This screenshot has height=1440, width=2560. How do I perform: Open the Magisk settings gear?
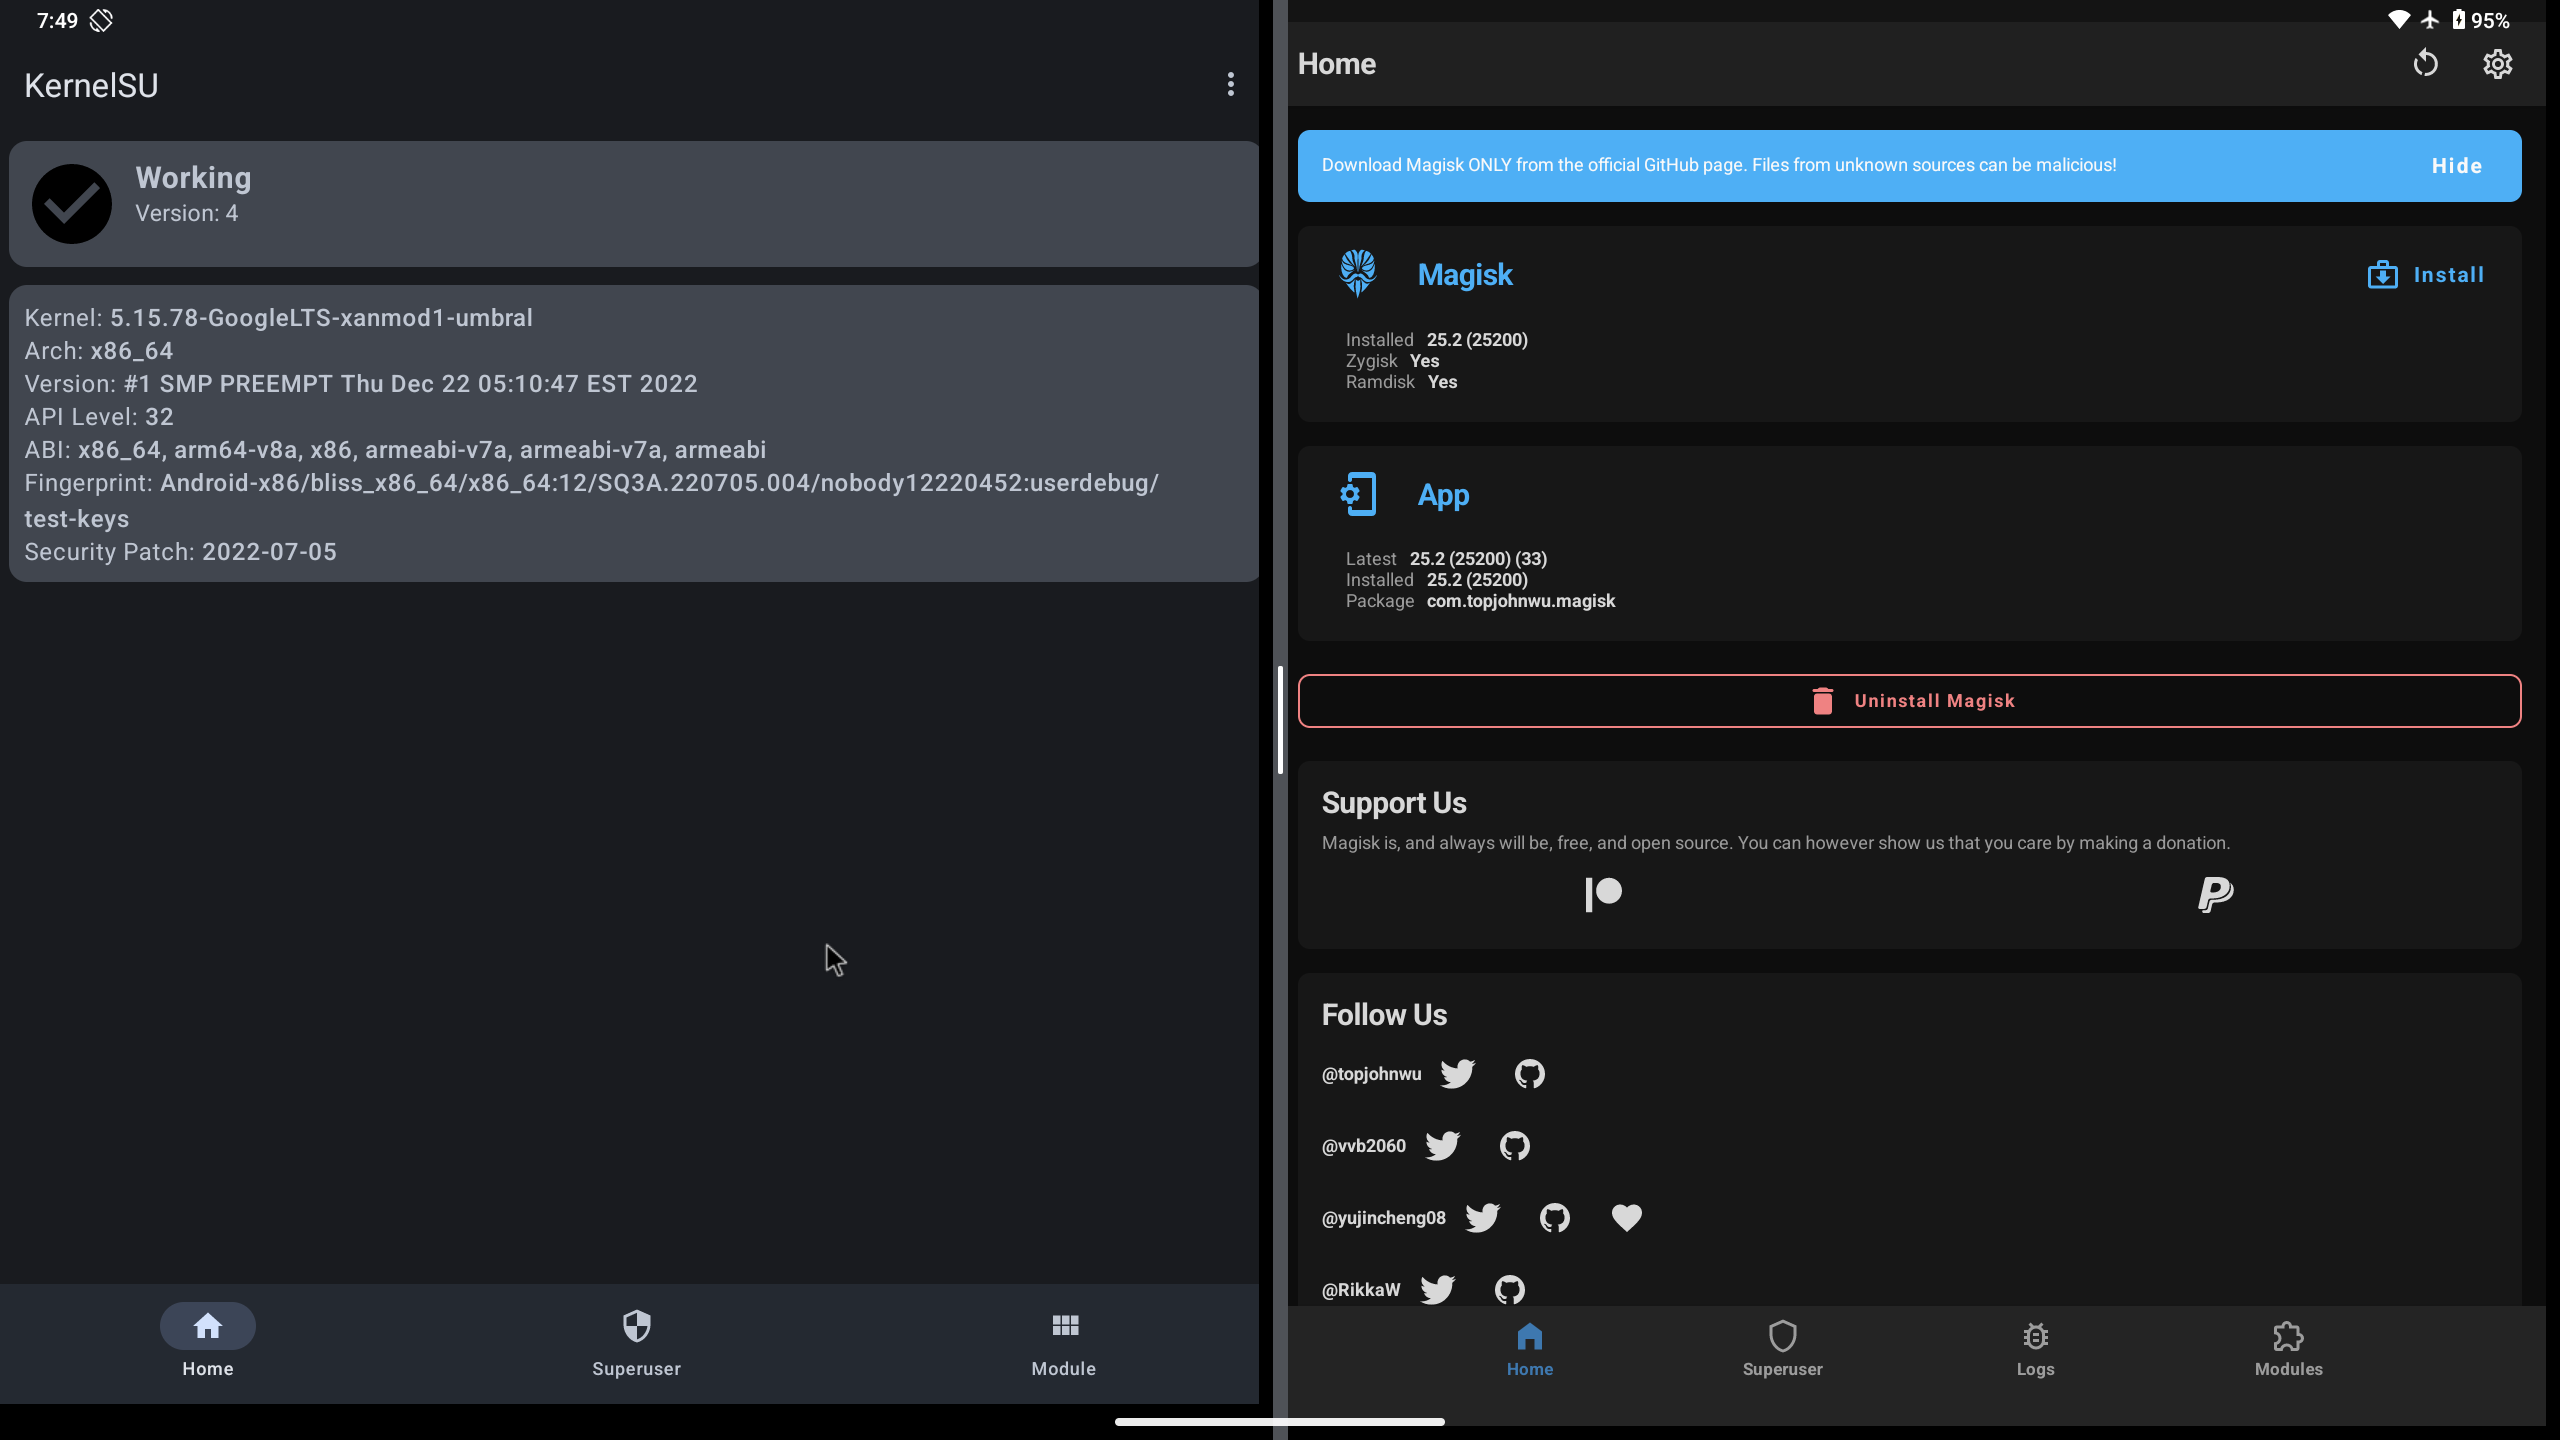(2496, 64)
